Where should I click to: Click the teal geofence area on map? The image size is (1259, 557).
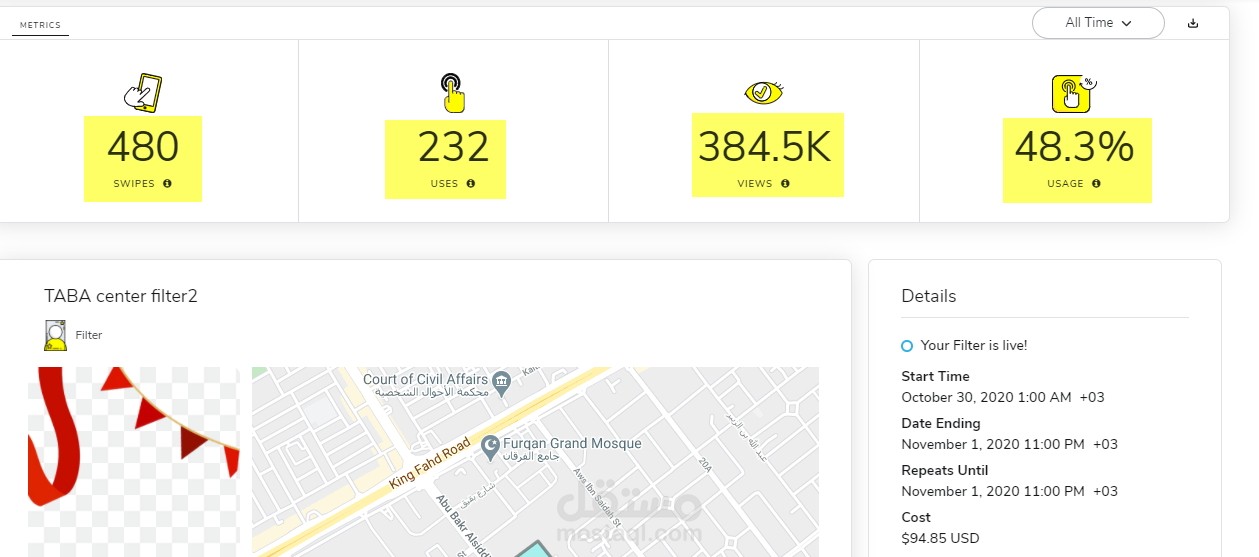coord(535,550)
